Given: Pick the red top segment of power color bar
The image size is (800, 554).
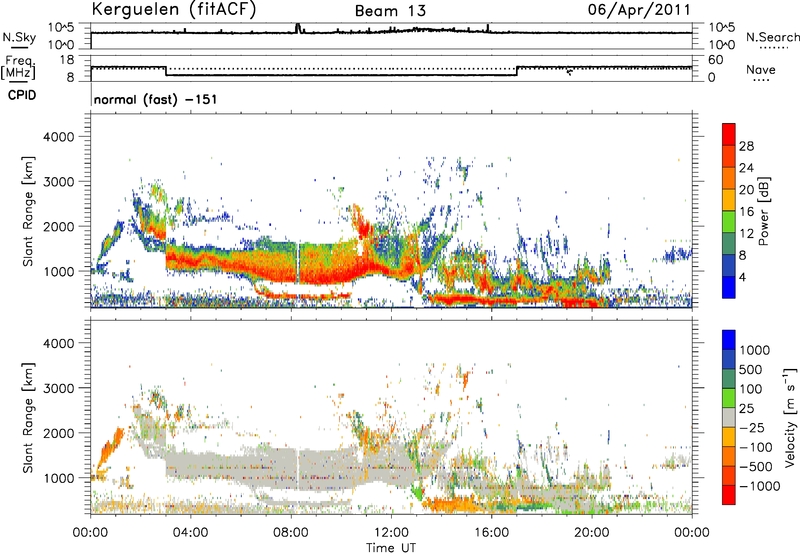Looking at the screenshot, I should click(x=729, y=135).
